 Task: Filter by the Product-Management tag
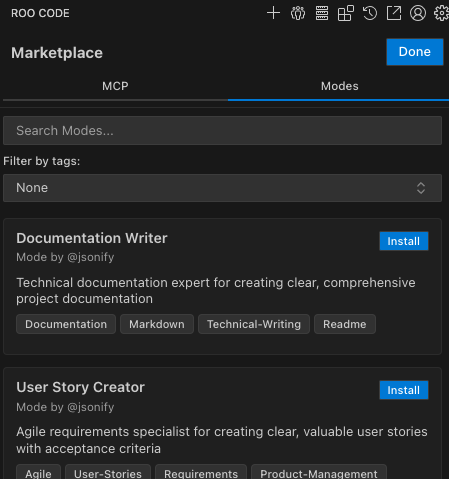[319, 473]
